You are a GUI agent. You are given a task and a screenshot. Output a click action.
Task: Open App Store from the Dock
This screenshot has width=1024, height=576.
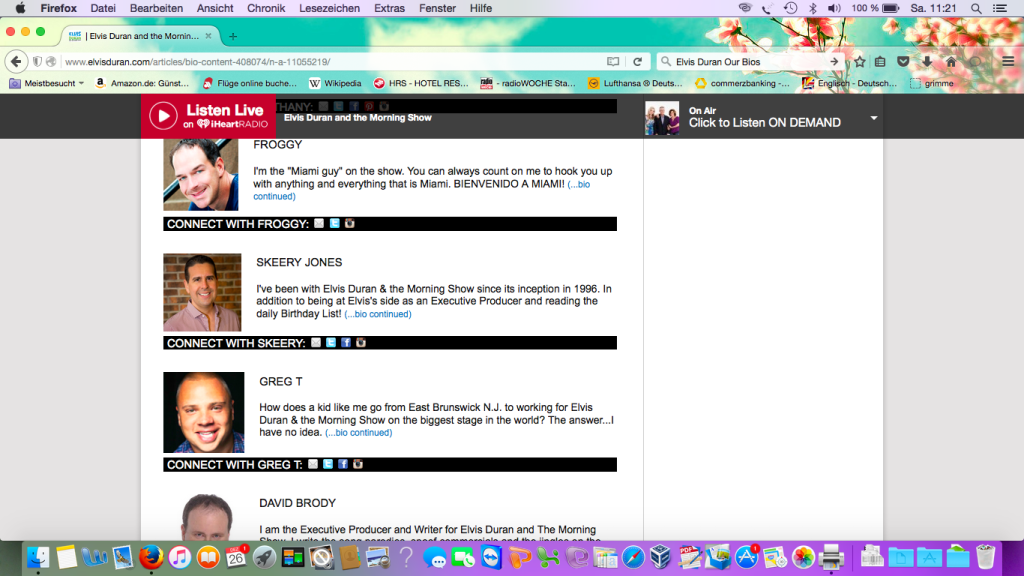tap(746, 557)
